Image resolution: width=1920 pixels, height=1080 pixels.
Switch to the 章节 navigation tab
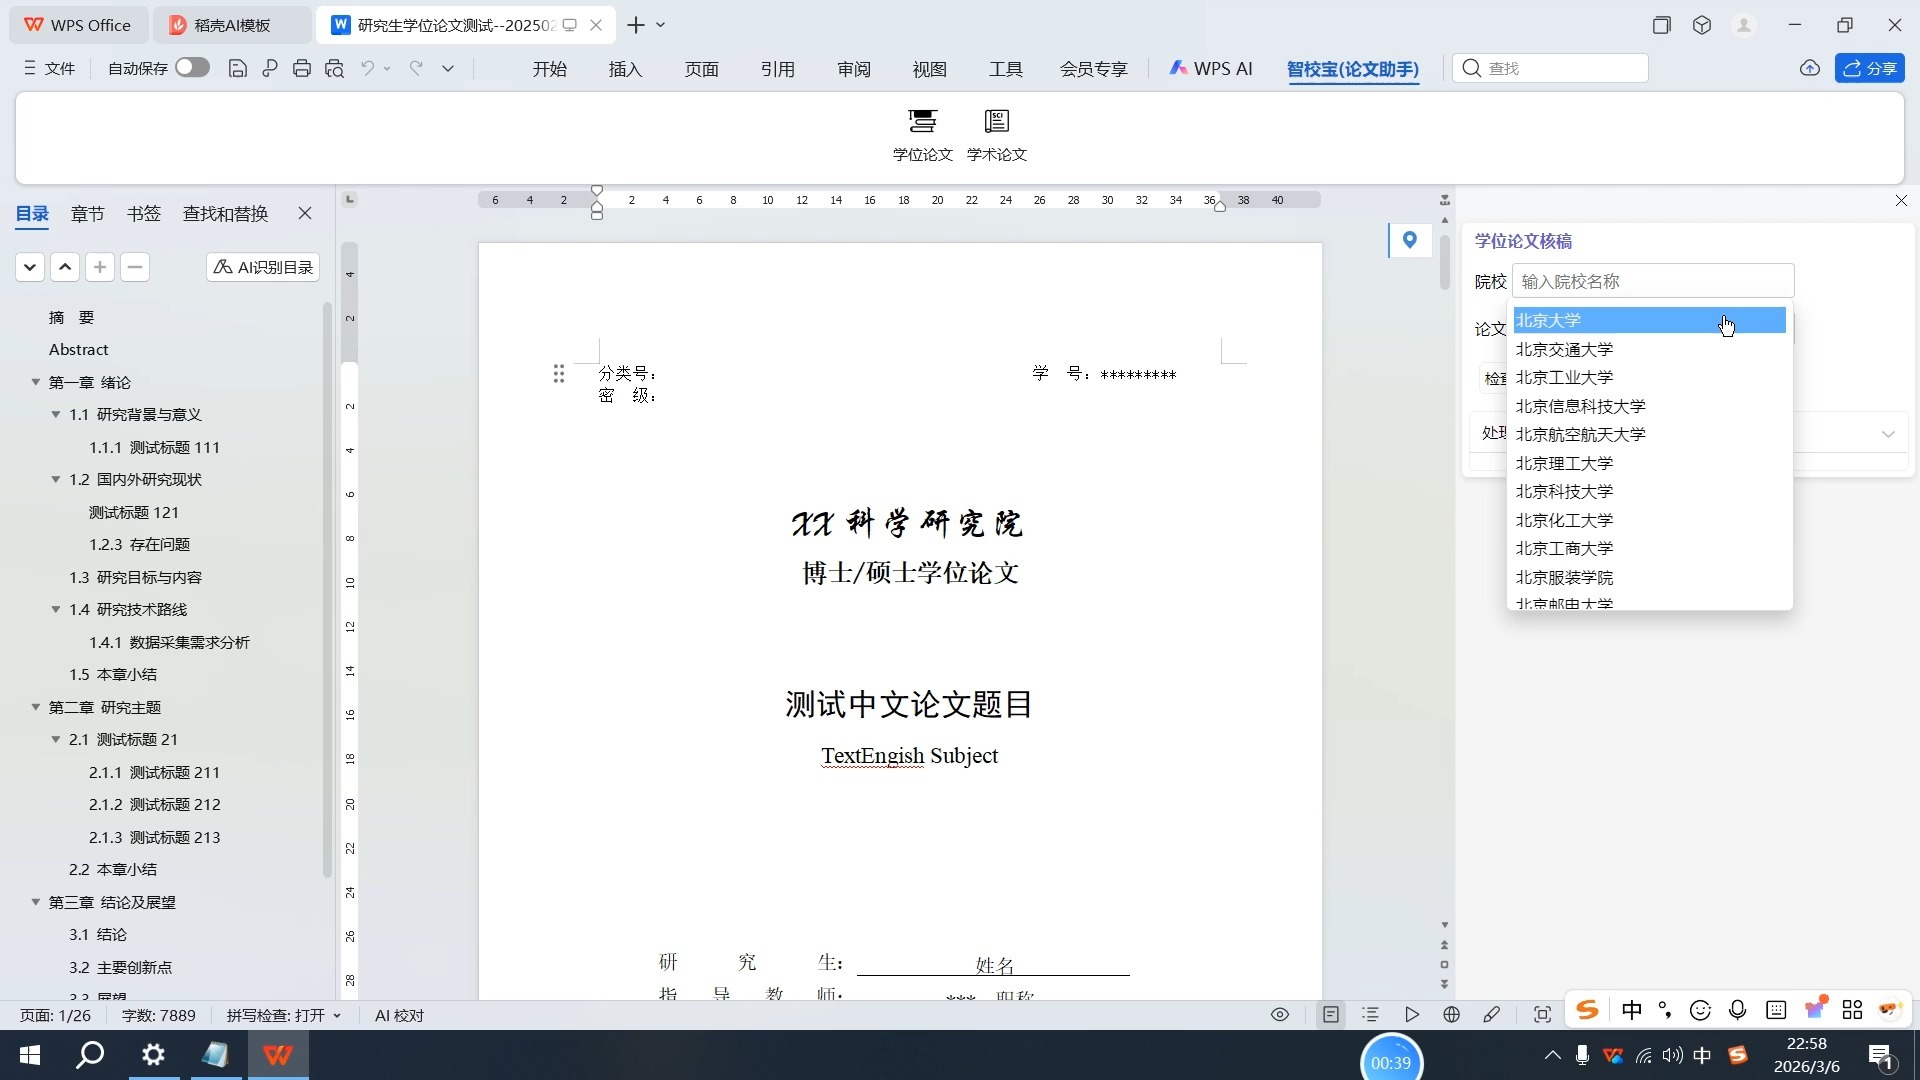87,214
